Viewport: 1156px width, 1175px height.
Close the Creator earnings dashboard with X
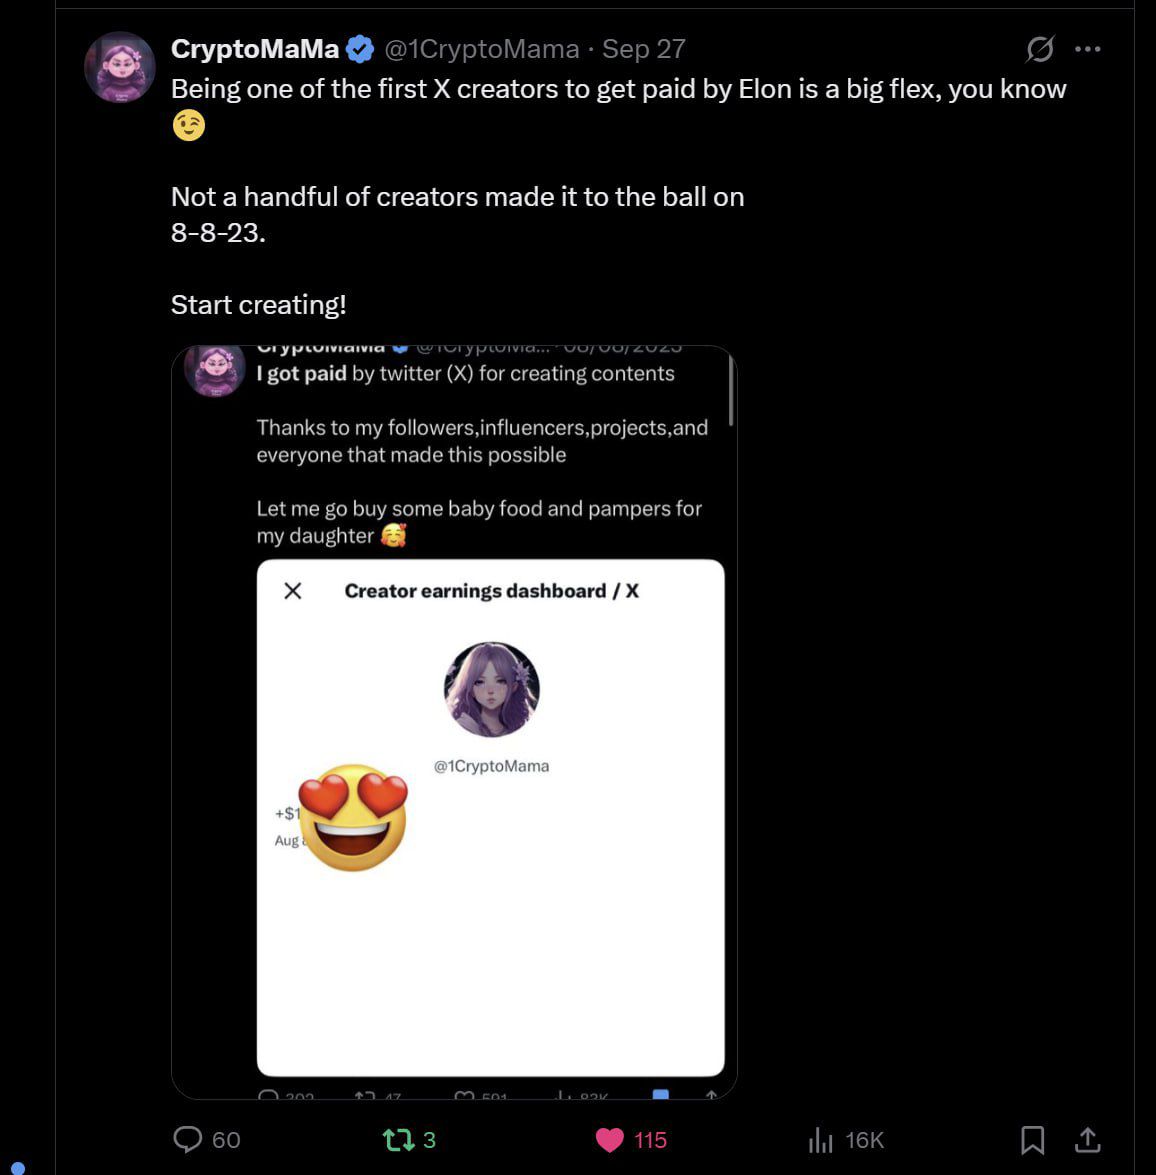[293, 591]
